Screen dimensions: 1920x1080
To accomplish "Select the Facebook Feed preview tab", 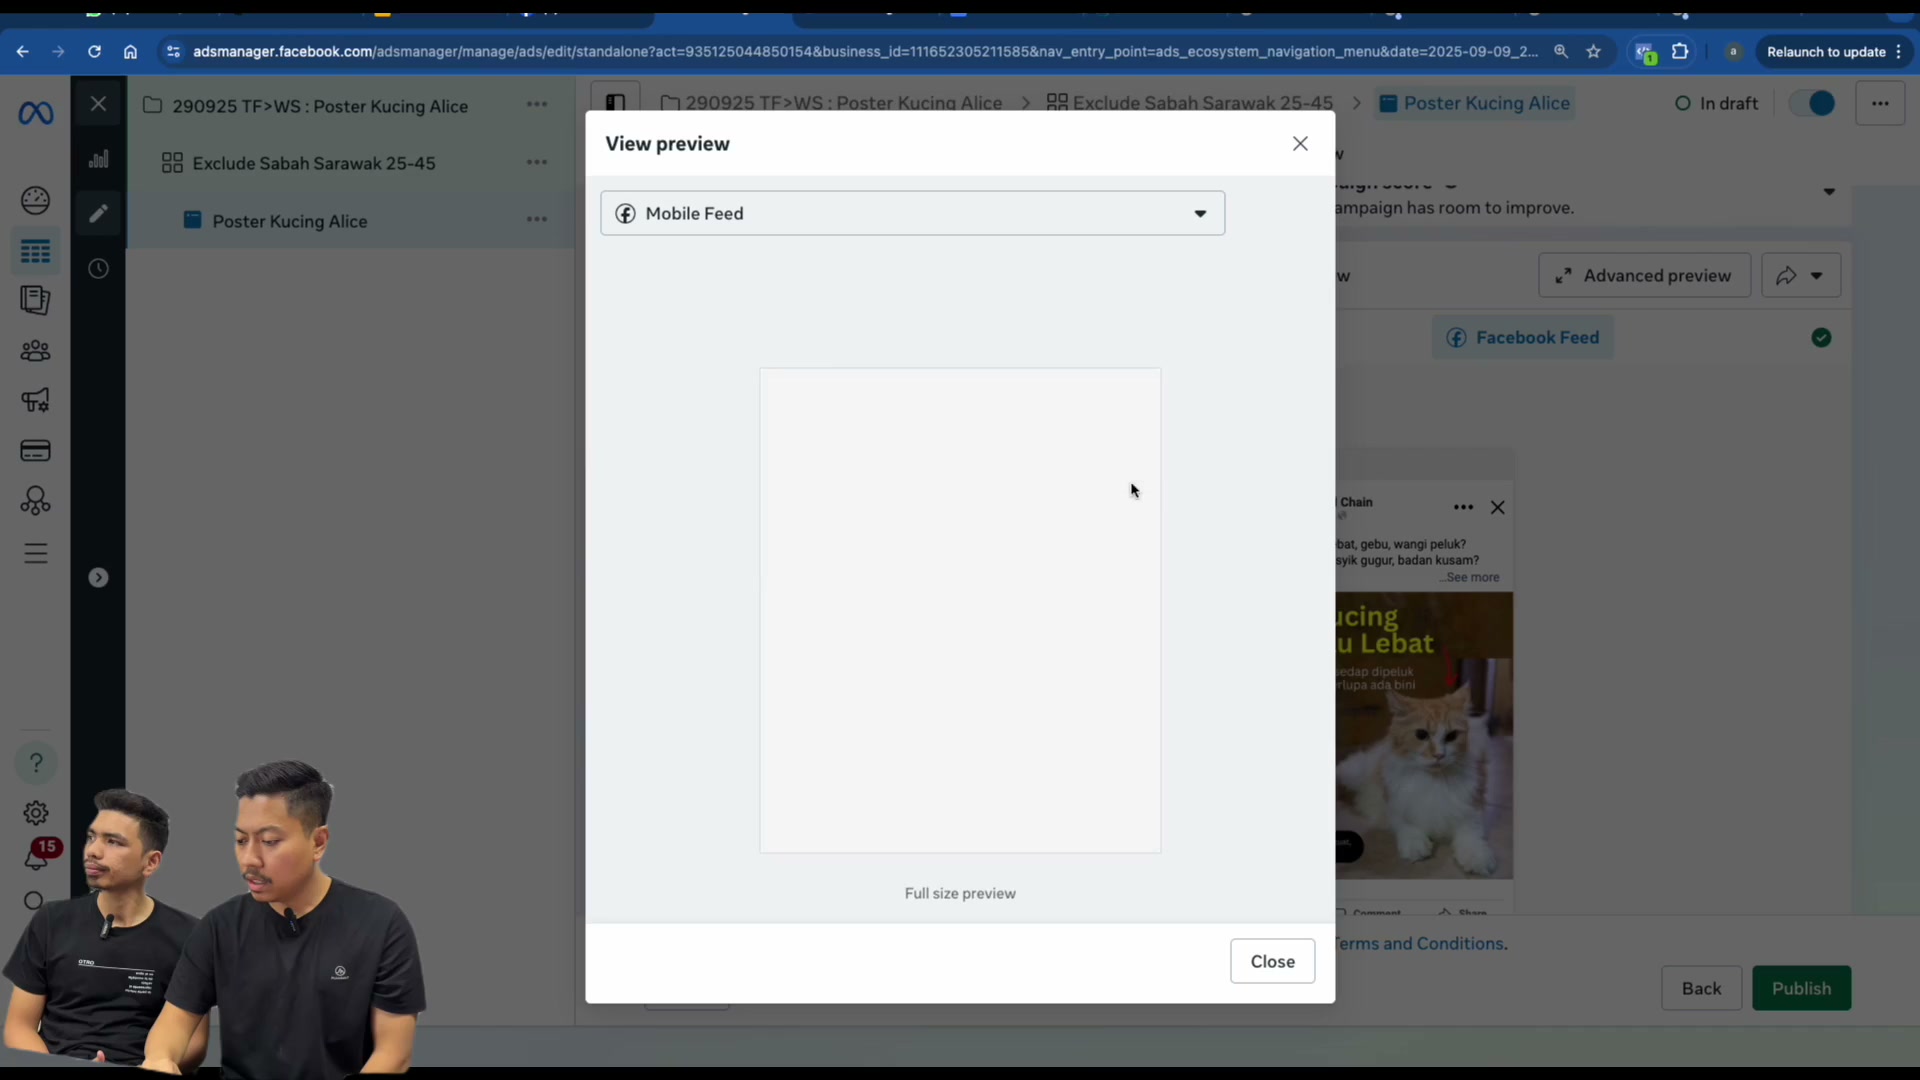I will (1523, 338).
